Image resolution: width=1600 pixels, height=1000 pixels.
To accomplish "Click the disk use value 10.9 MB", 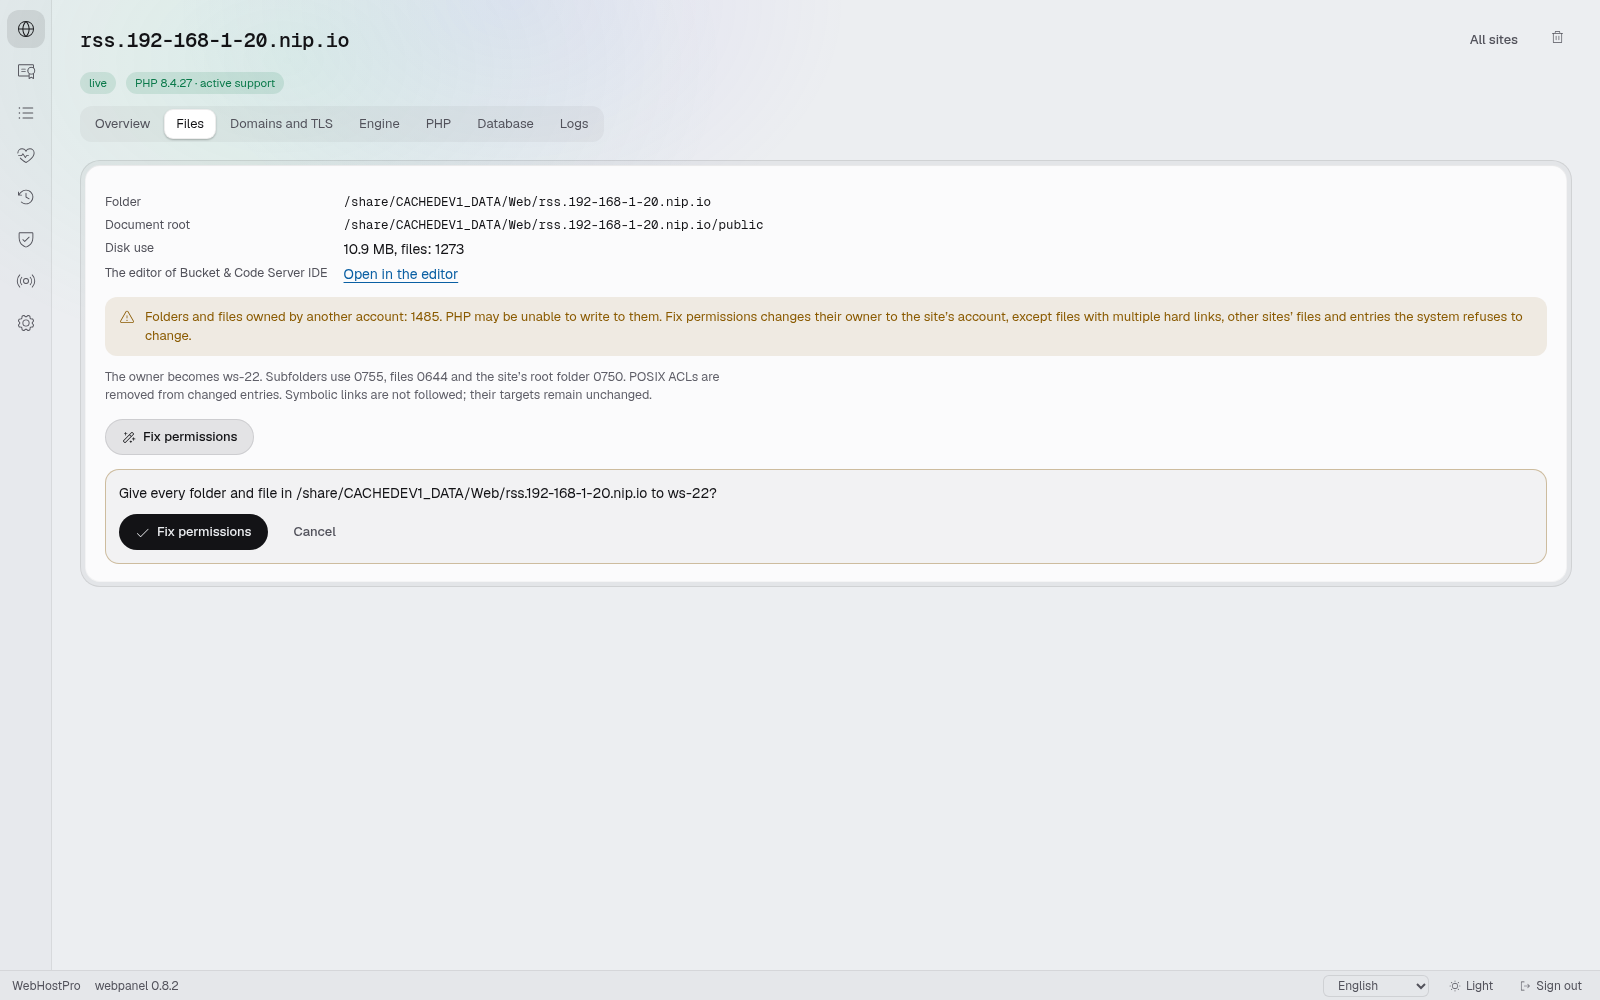I will point(403,249).
